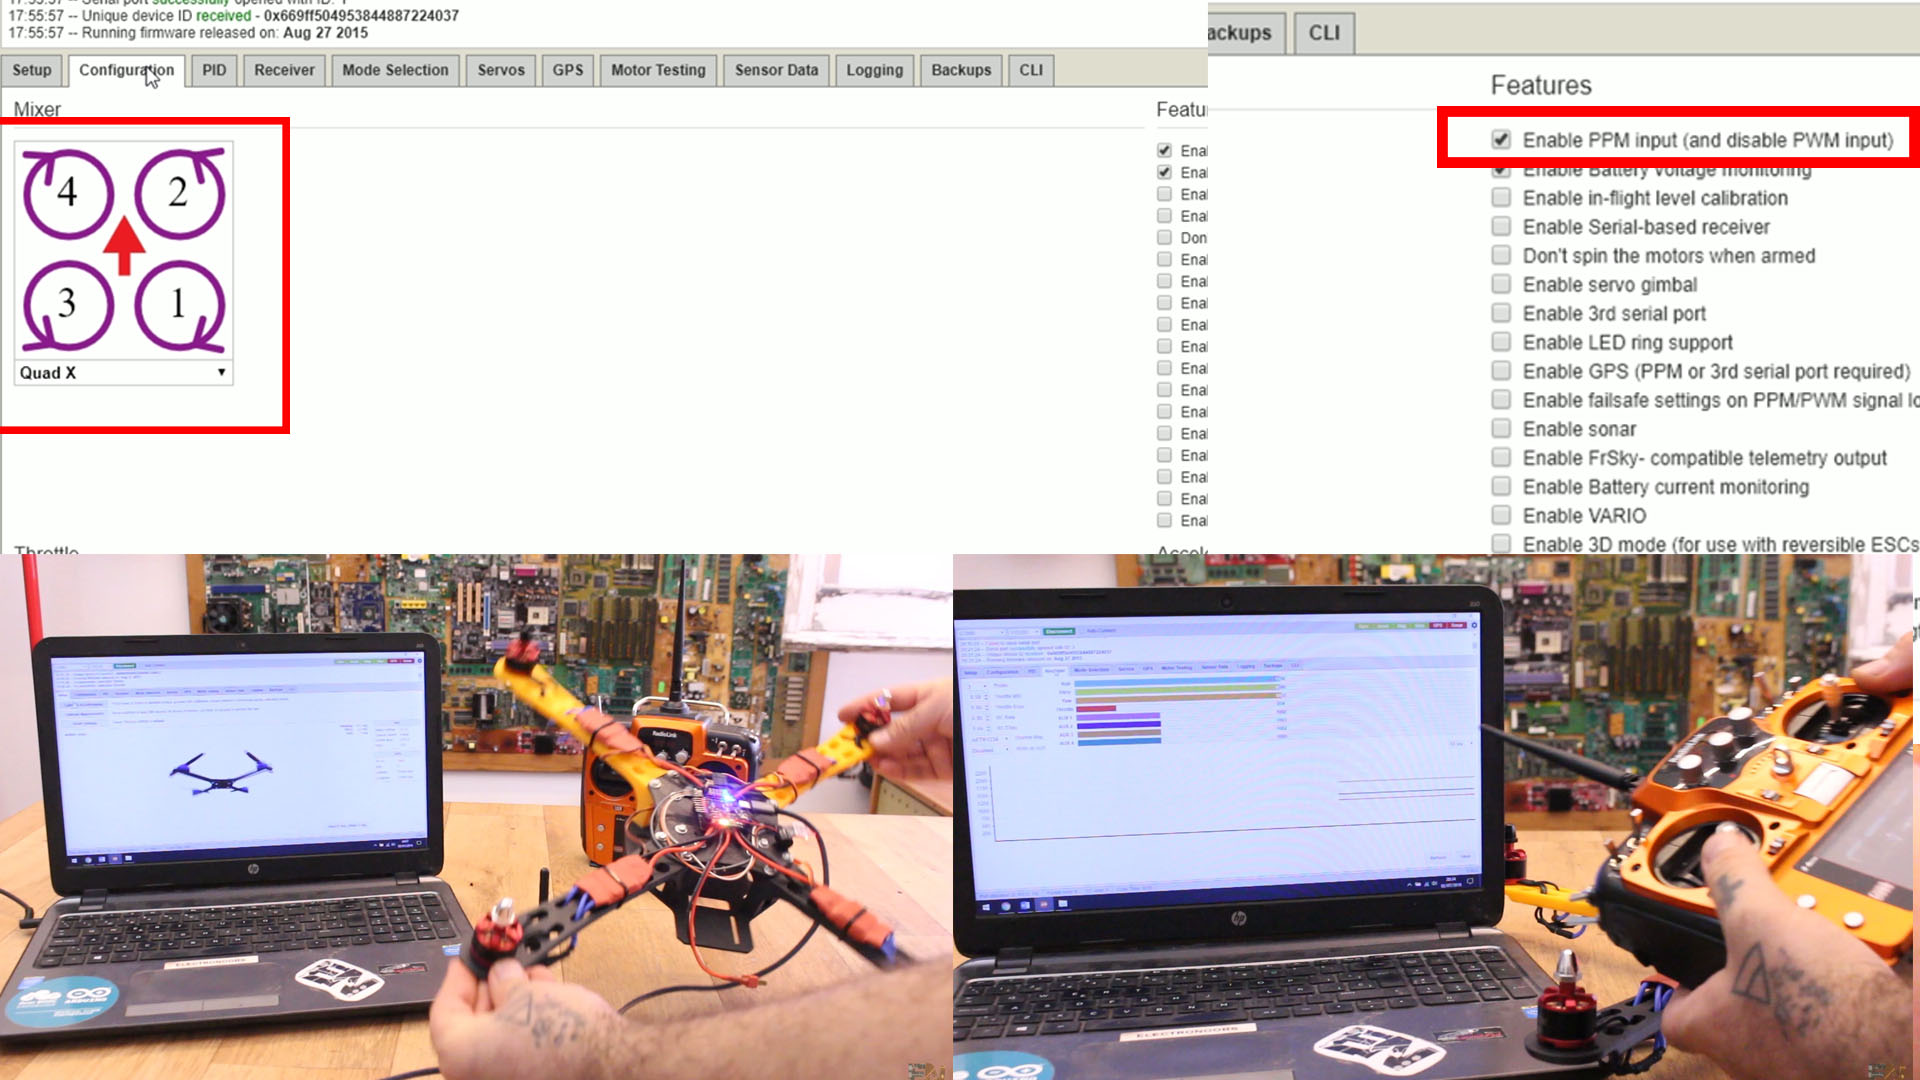Enable FrSky-compatible telemetry output checkbox
The image size is (1920, 1080).
coord(1501,458)
